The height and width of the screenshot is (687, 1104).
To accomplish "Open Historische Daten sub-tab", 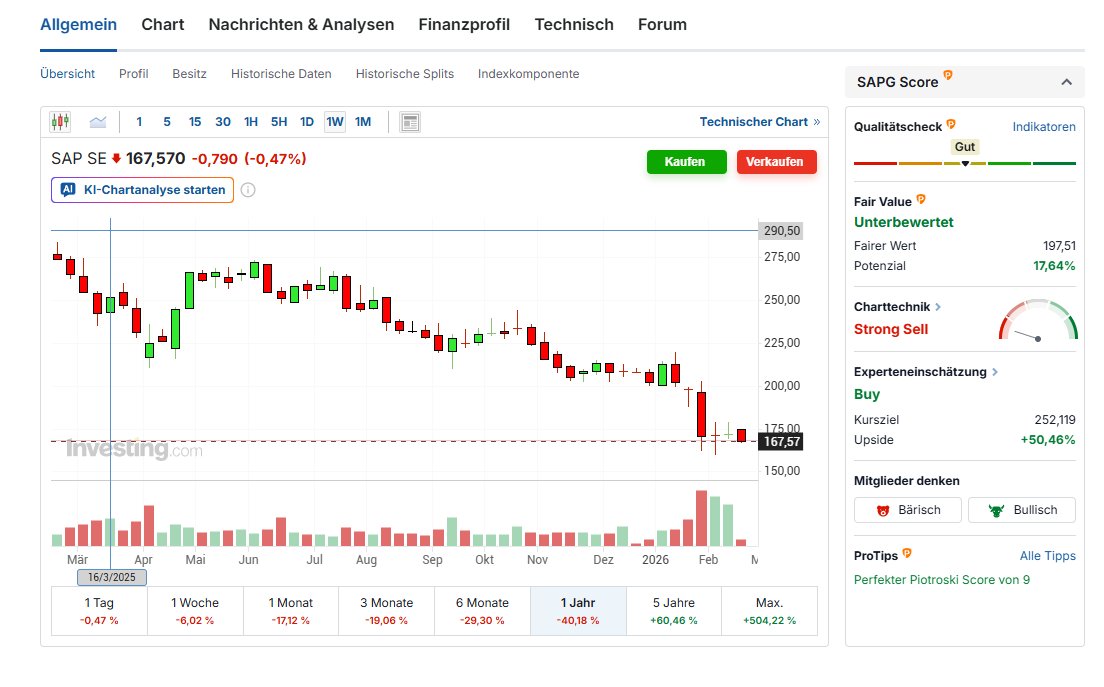I will [x=281, y=74].
